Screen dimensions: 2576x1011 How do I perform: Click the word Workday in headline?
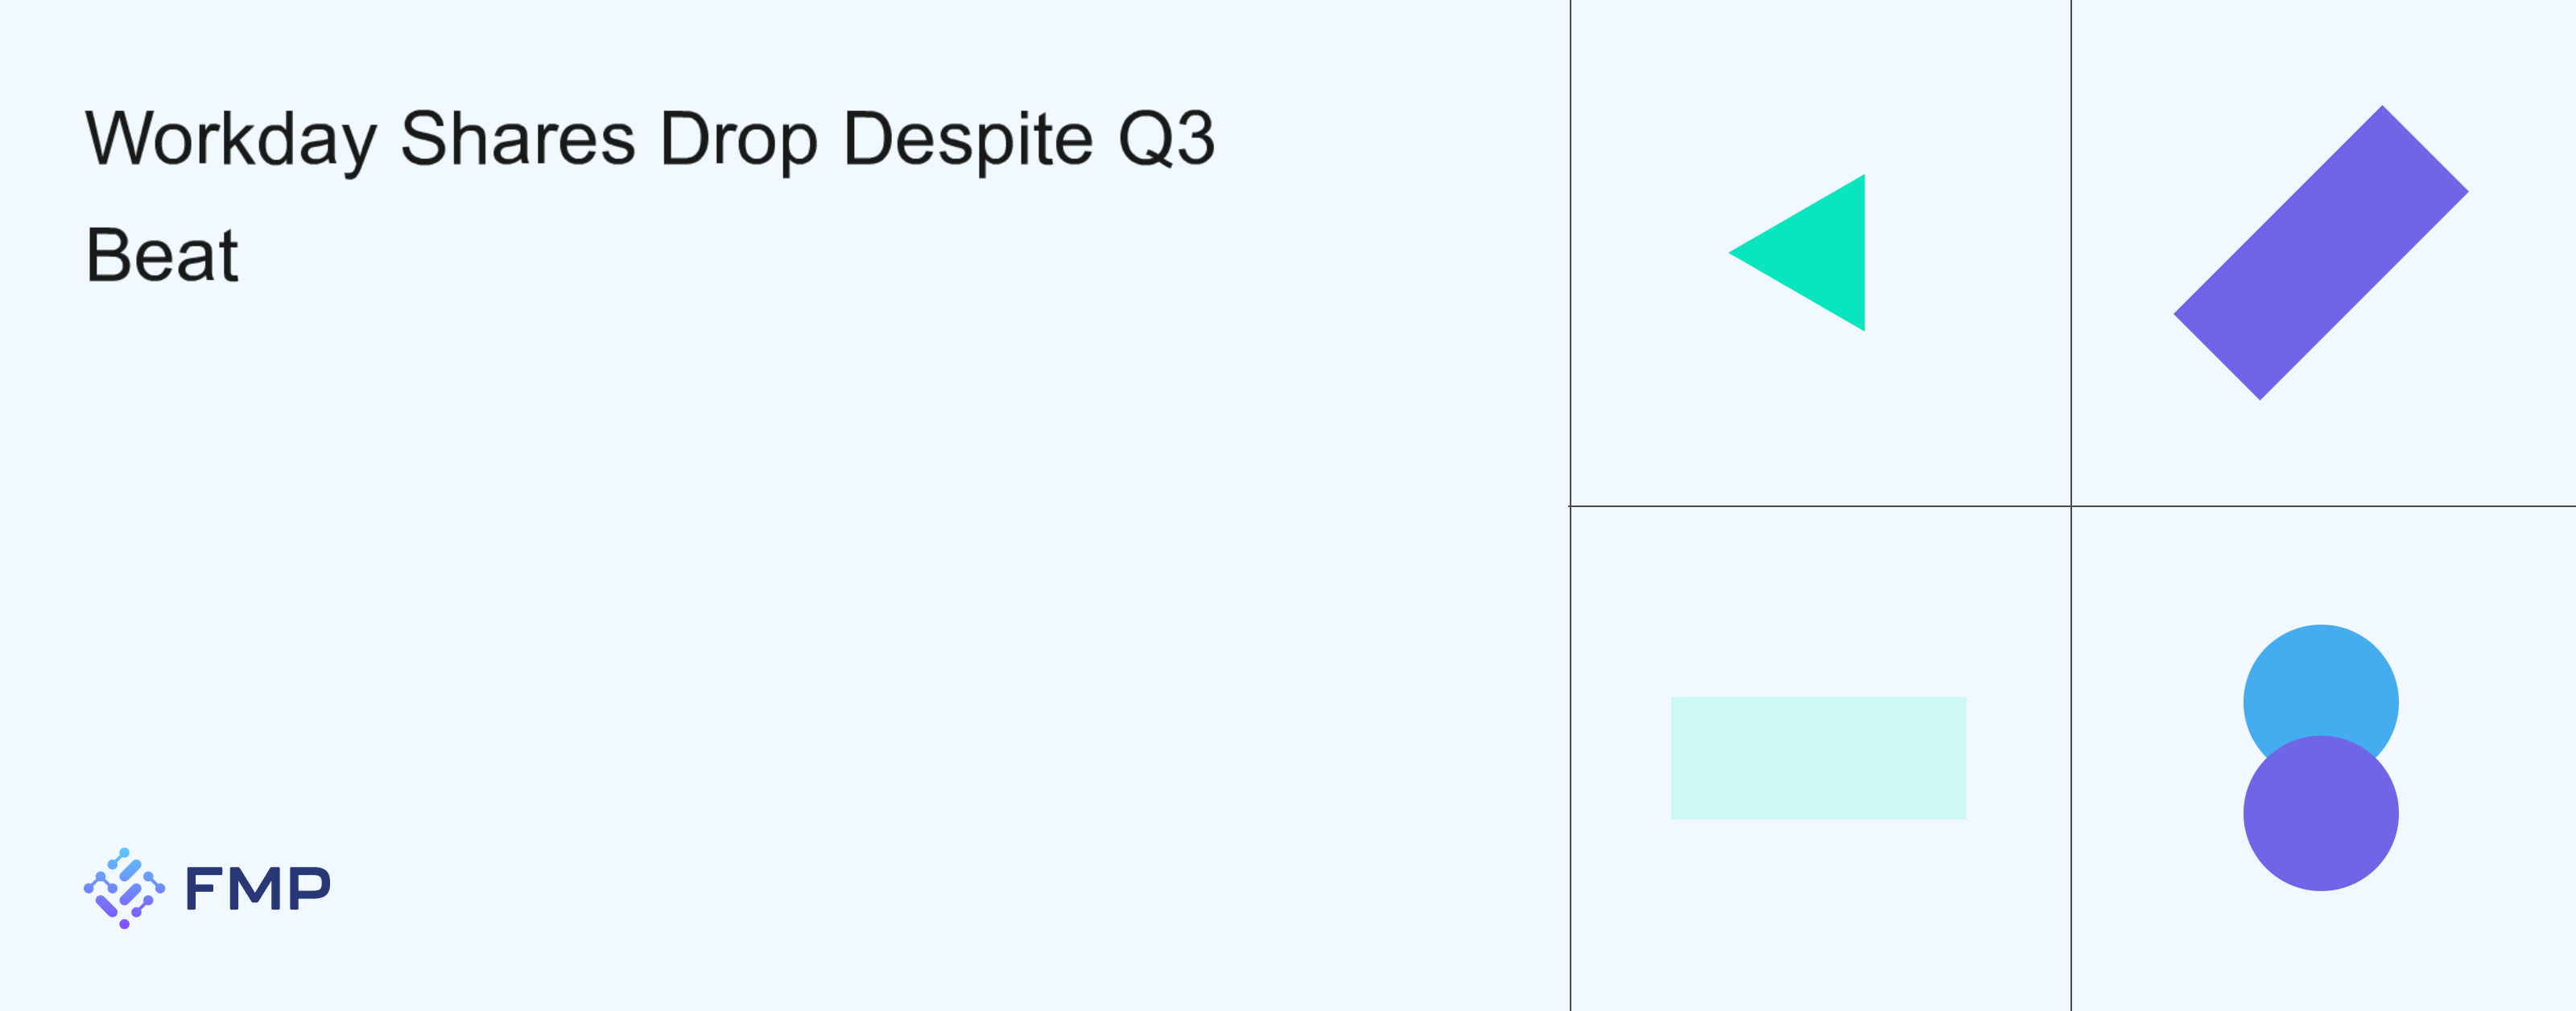231,140
